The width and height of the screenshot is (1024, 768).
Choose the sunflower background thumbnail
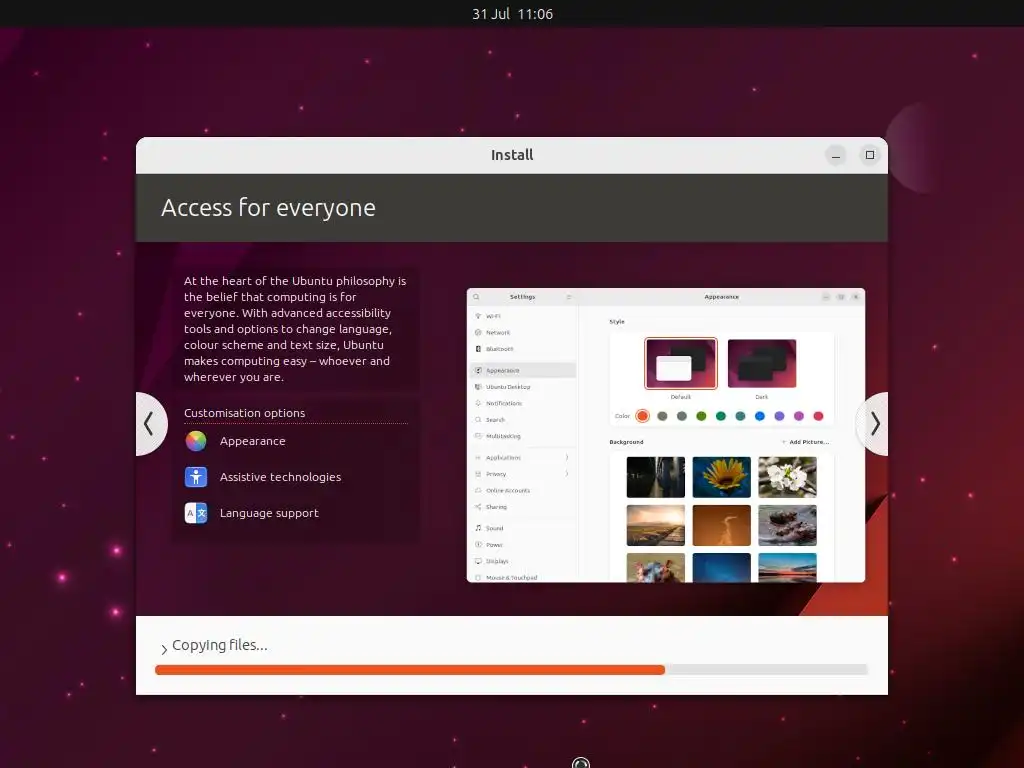722,477
